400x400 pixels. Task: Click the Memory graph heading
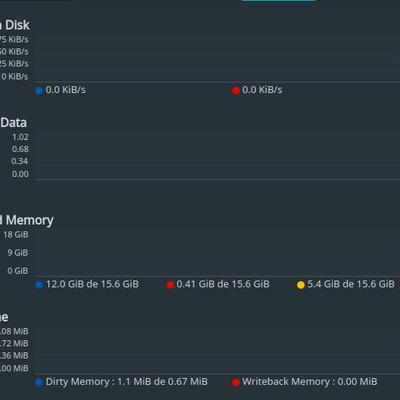(x=27, y=220)
